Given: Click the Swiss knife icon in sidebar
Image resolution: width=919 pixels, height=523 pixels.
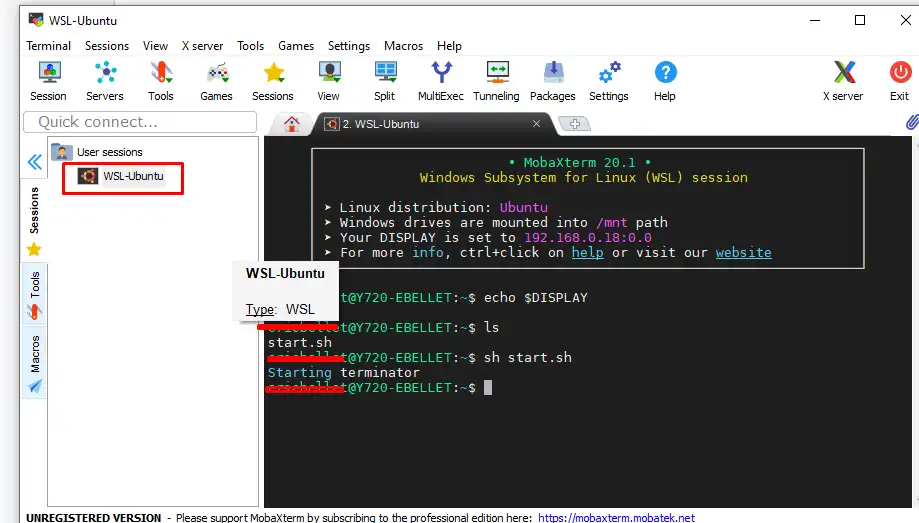Looking at the screenshot, I should tap(35, 312).
